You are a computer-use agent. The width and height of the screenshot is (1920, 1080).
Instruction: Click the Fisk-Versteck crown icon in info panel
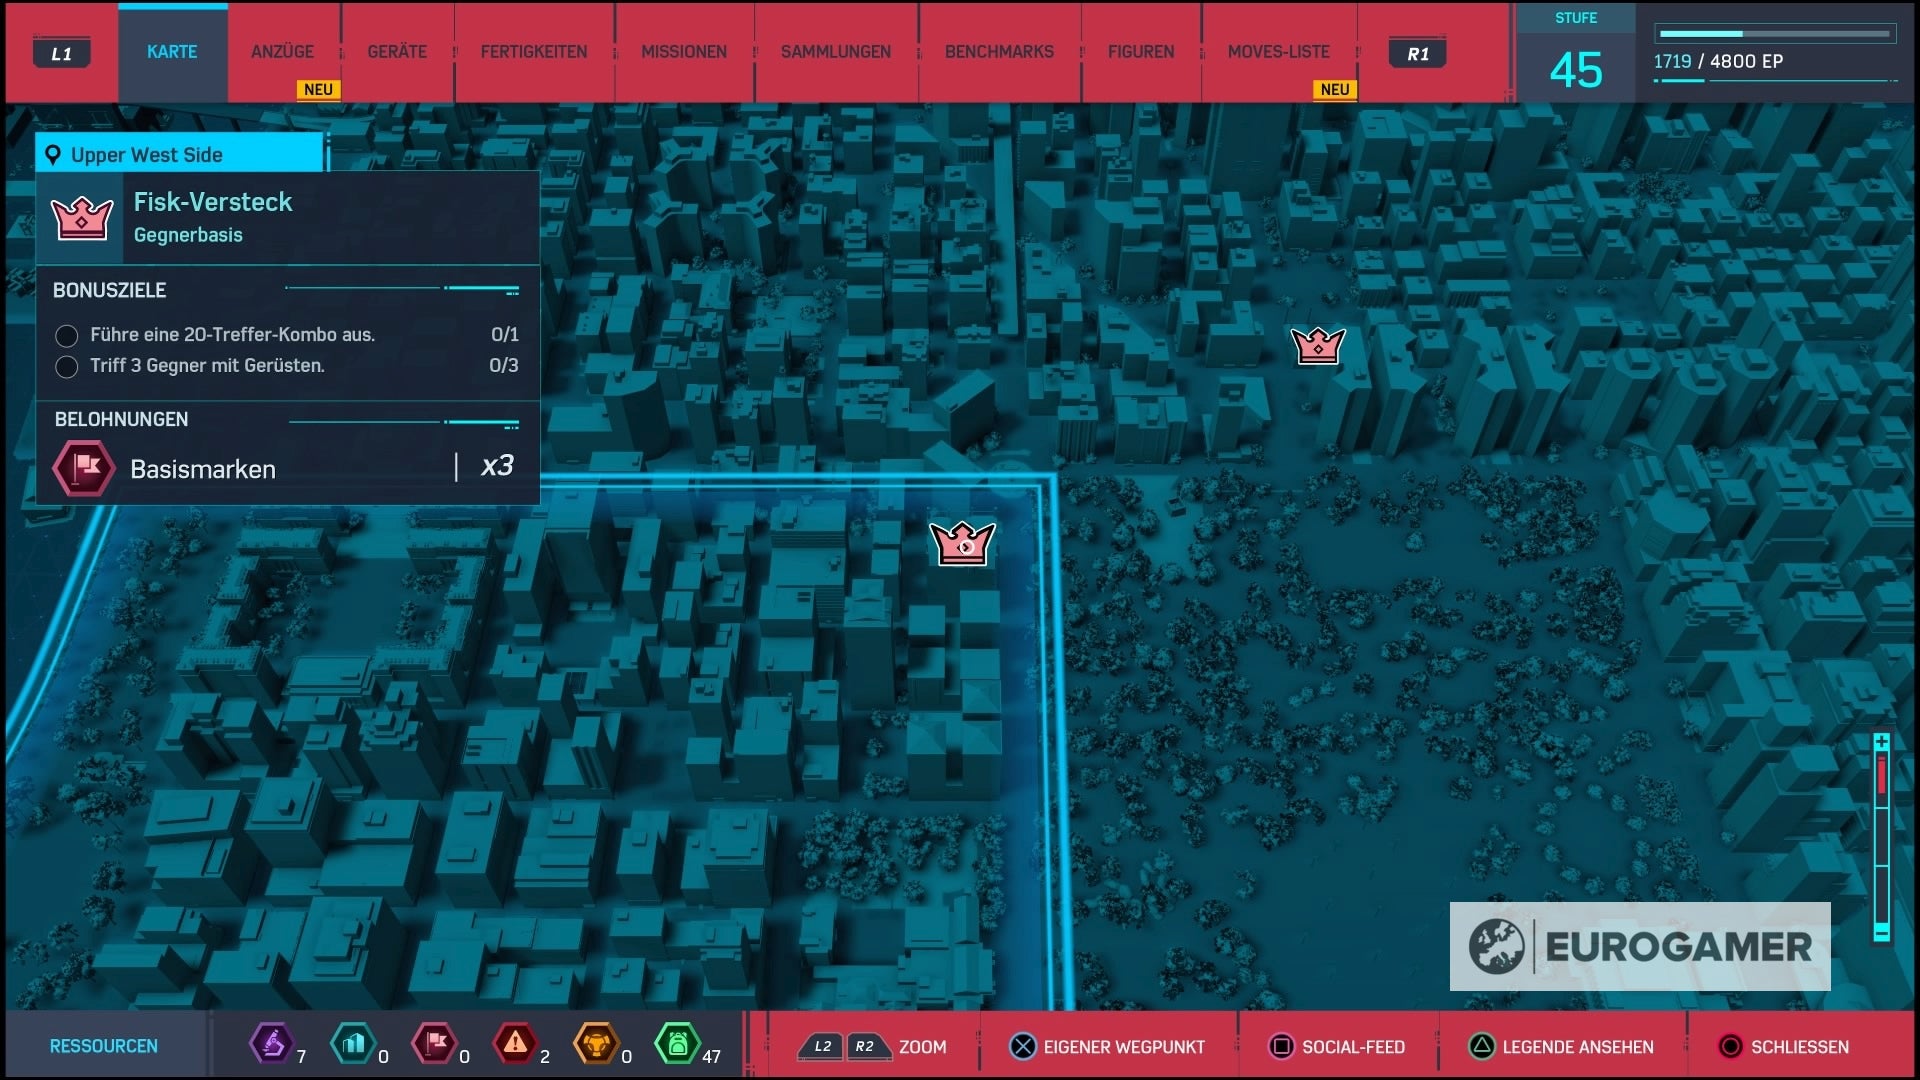(81, 217)
